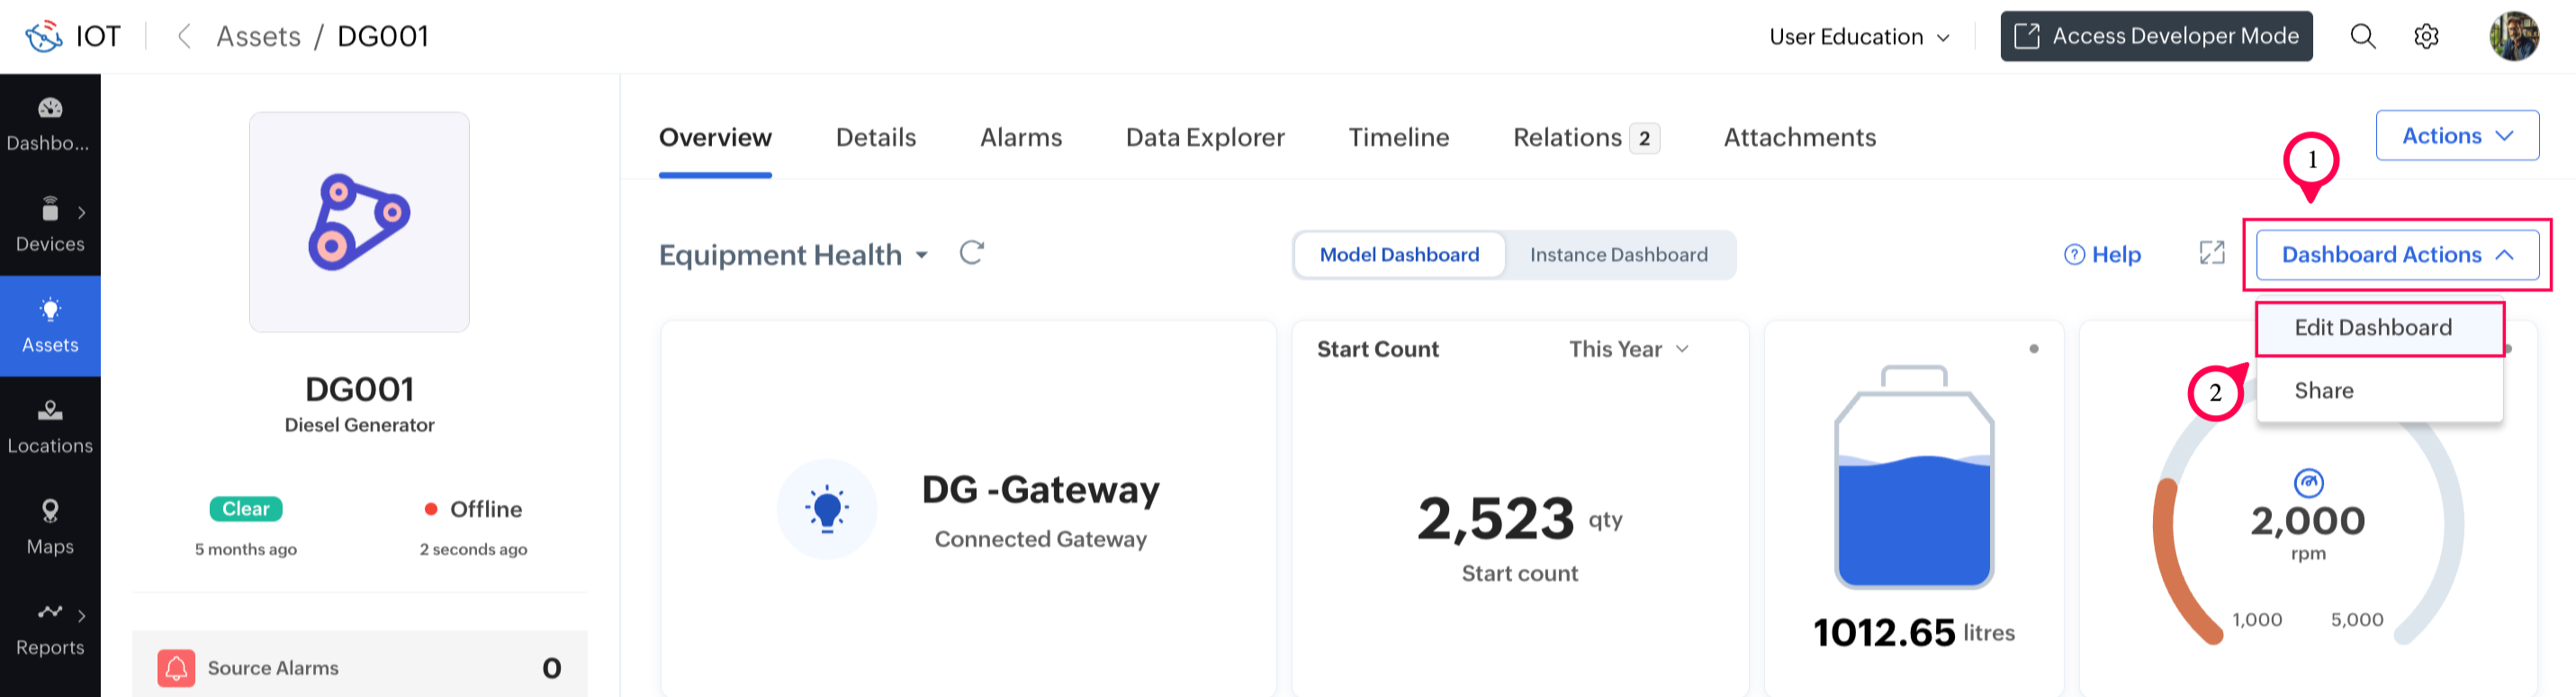Image resolution: width=2576 pixels, height=697 pixels.
Task: Change the This Year time range
Action: pyautogui.click(x=1628, y=349)
